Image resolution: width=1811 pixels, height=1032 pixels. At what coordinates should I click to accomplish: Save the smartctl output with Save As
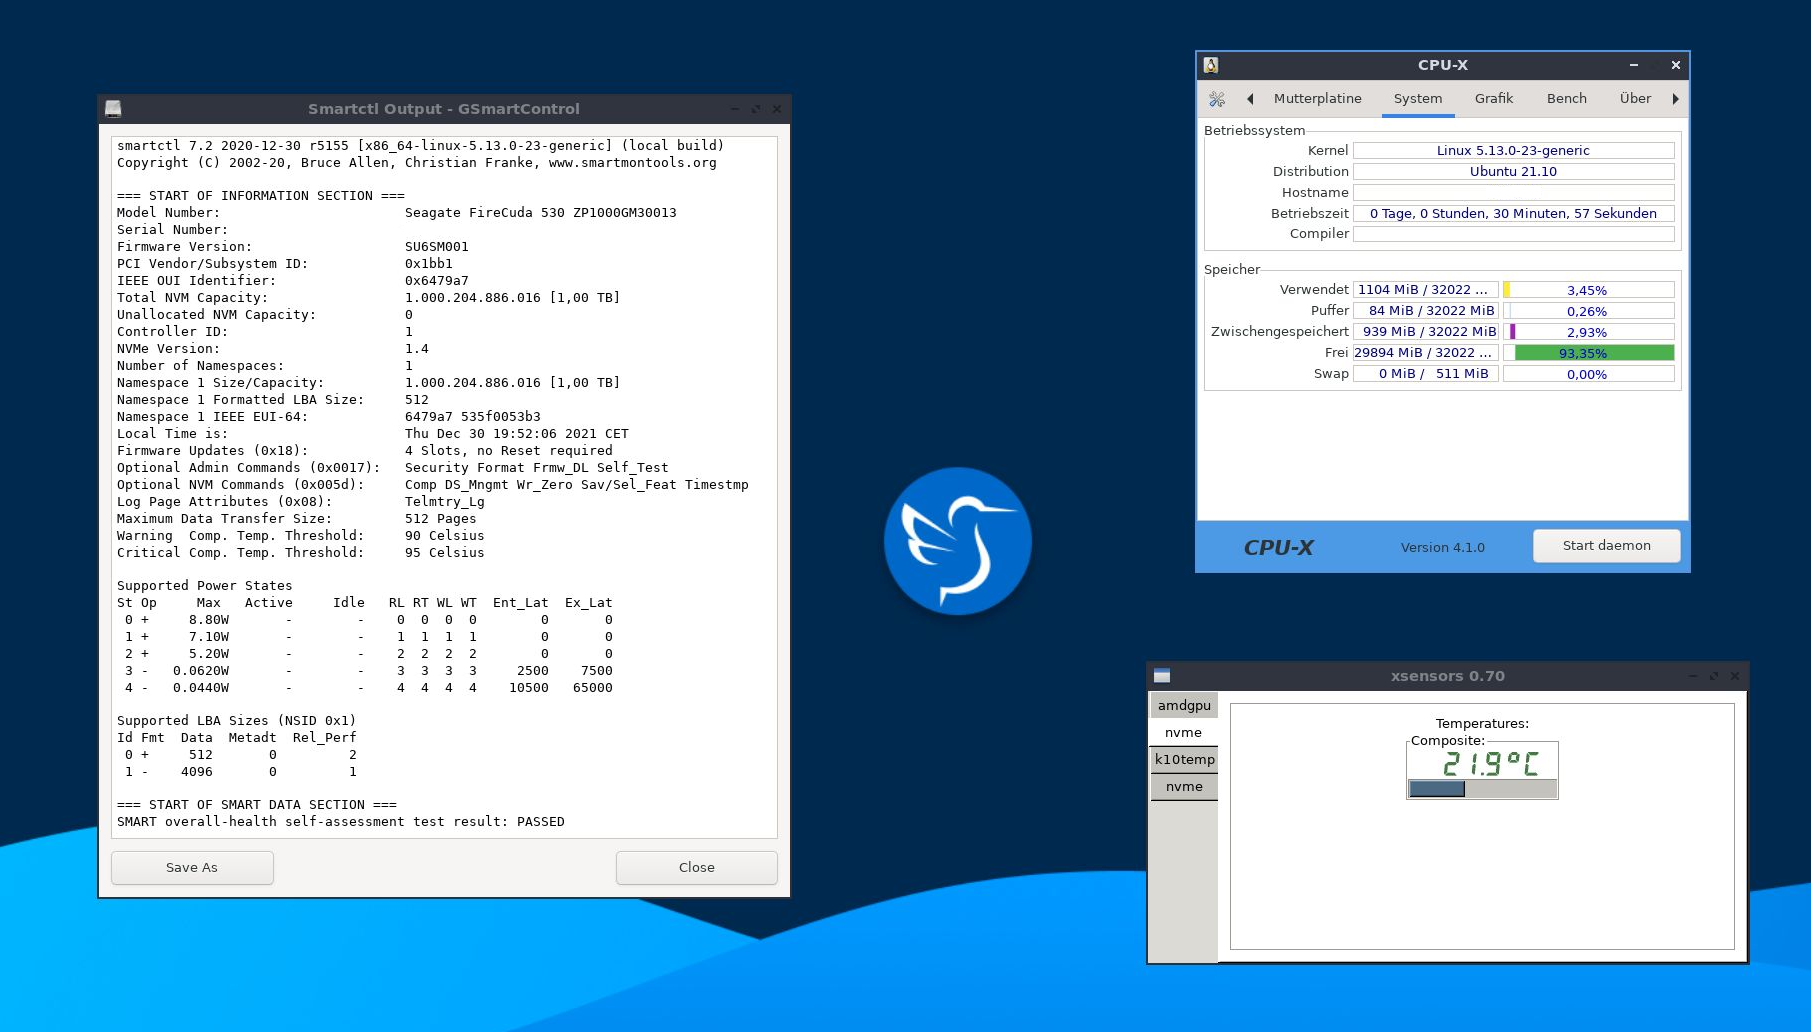click(191, 867)
